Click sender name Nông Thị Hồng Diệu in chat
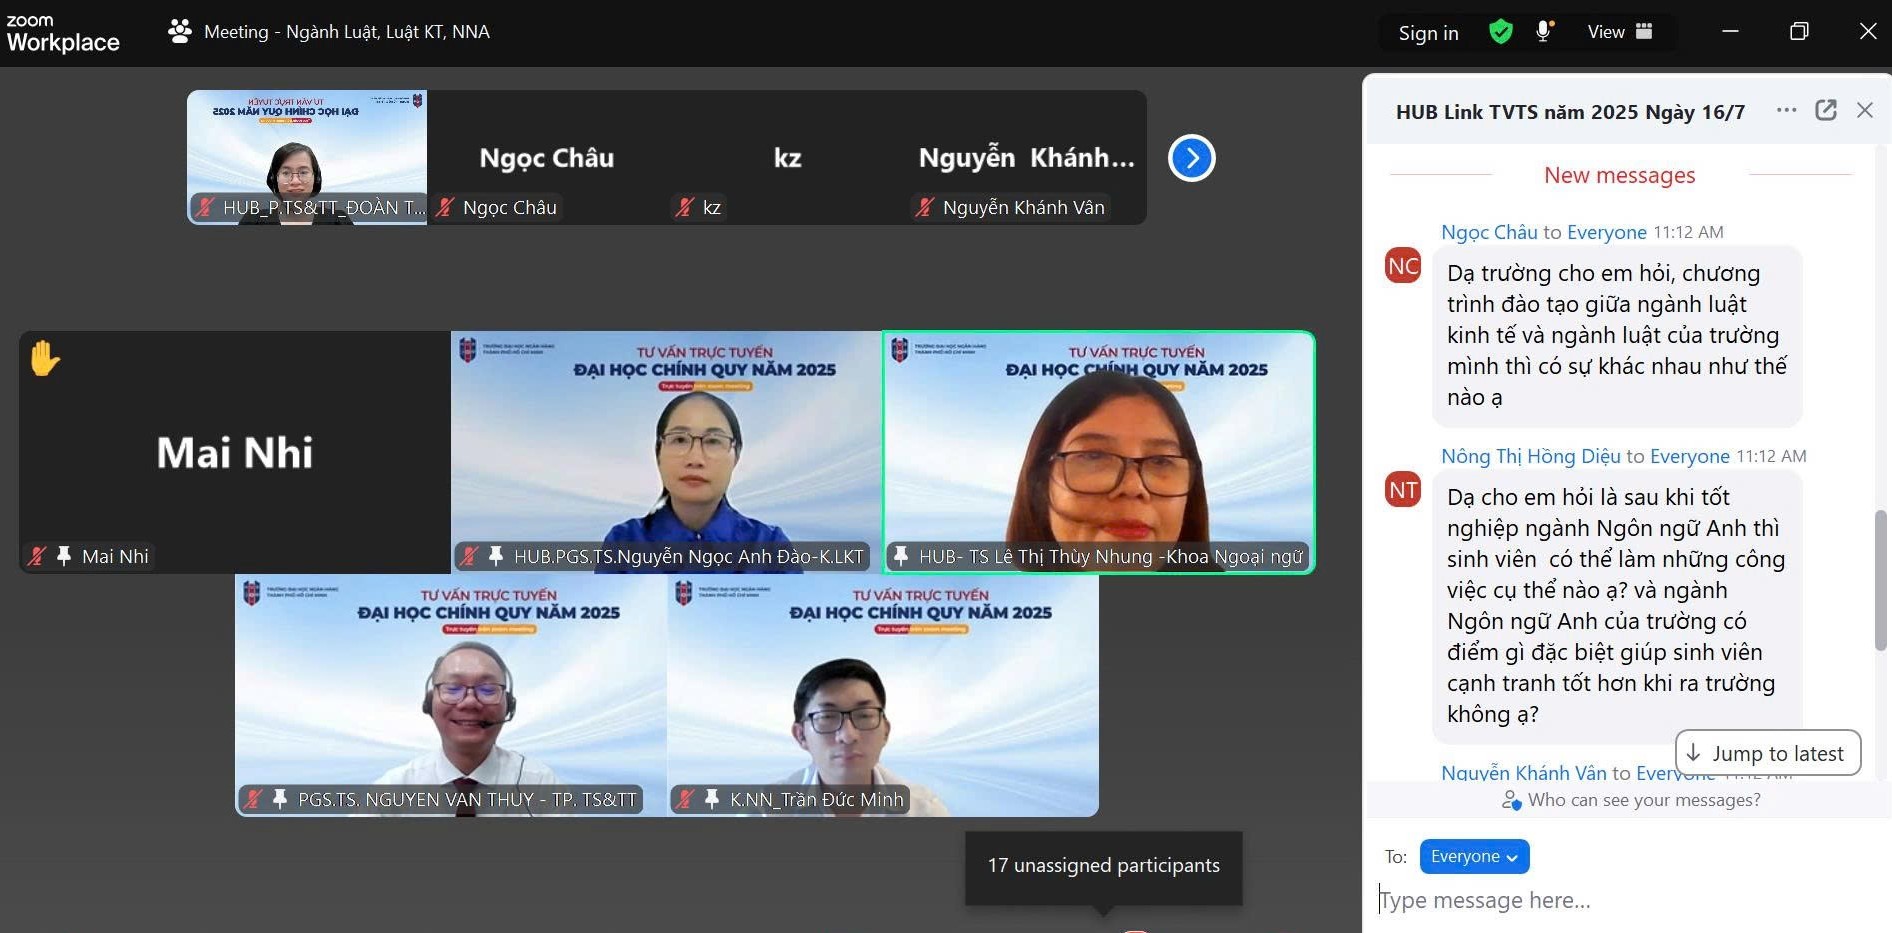Screen dimensions: 1892x933 (x=1530, y=456)
